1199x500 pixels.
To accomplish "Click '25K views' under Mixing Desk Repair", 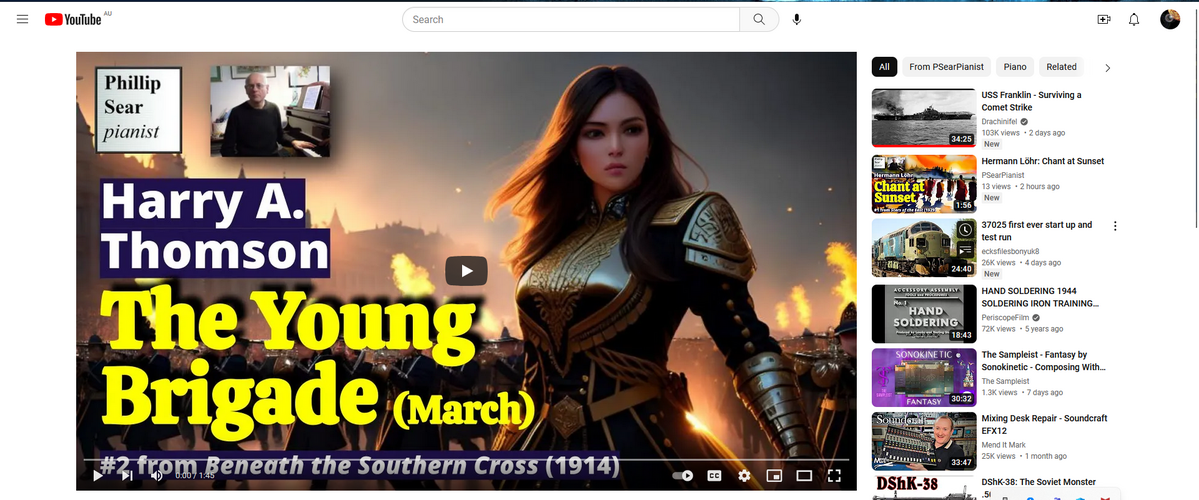I will click(x=998, y=456).
